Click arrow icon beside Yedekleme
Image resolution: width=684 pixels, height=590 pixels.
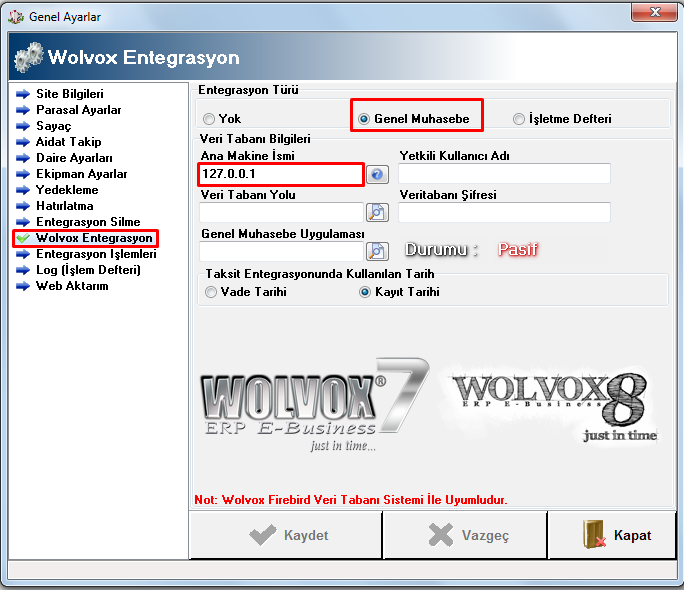click(x=23, y=190)
